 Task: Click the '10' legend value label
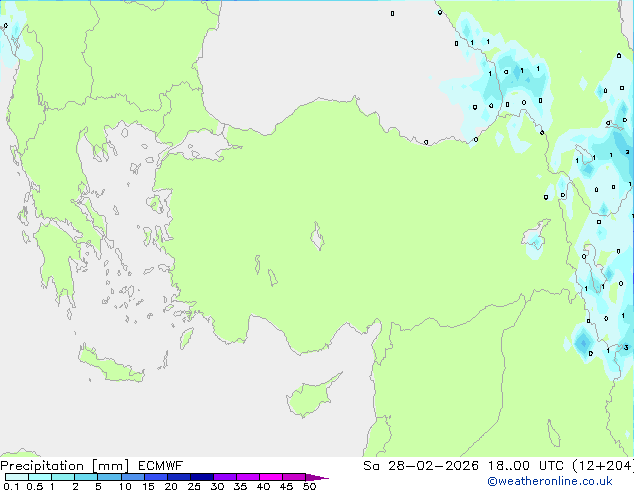125,486
